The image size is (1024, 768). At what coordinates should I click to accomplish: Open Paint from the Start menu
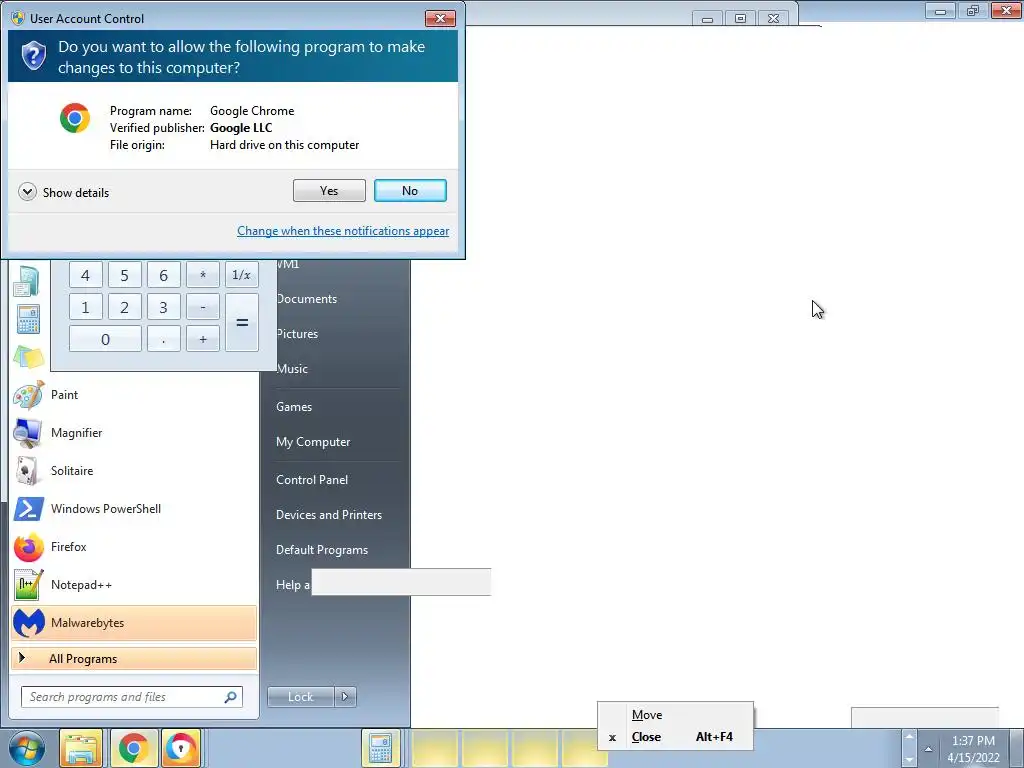coord(134,395)
